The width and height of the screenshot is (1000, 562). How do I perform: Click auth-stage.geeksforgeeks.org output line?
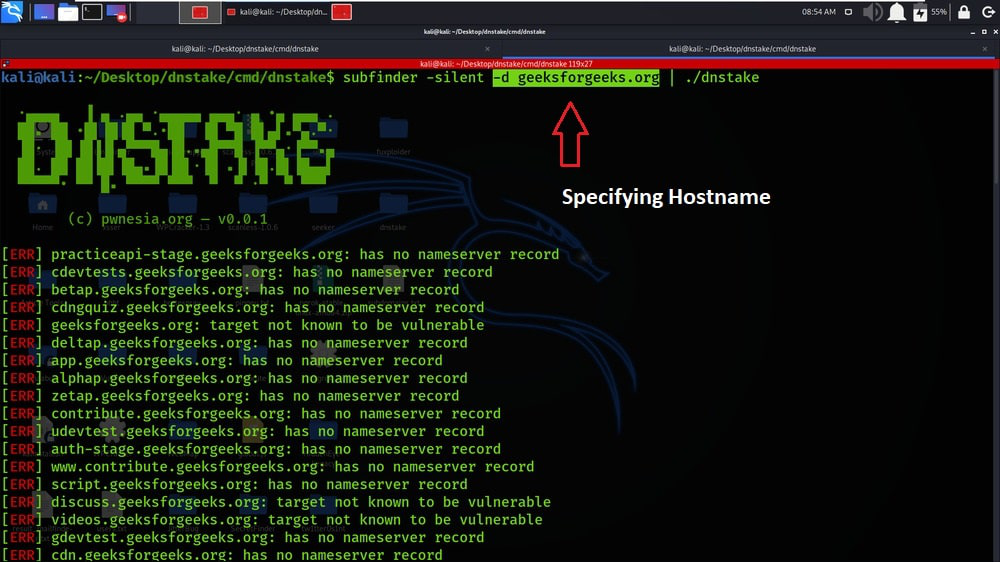(x=251, y=449)
